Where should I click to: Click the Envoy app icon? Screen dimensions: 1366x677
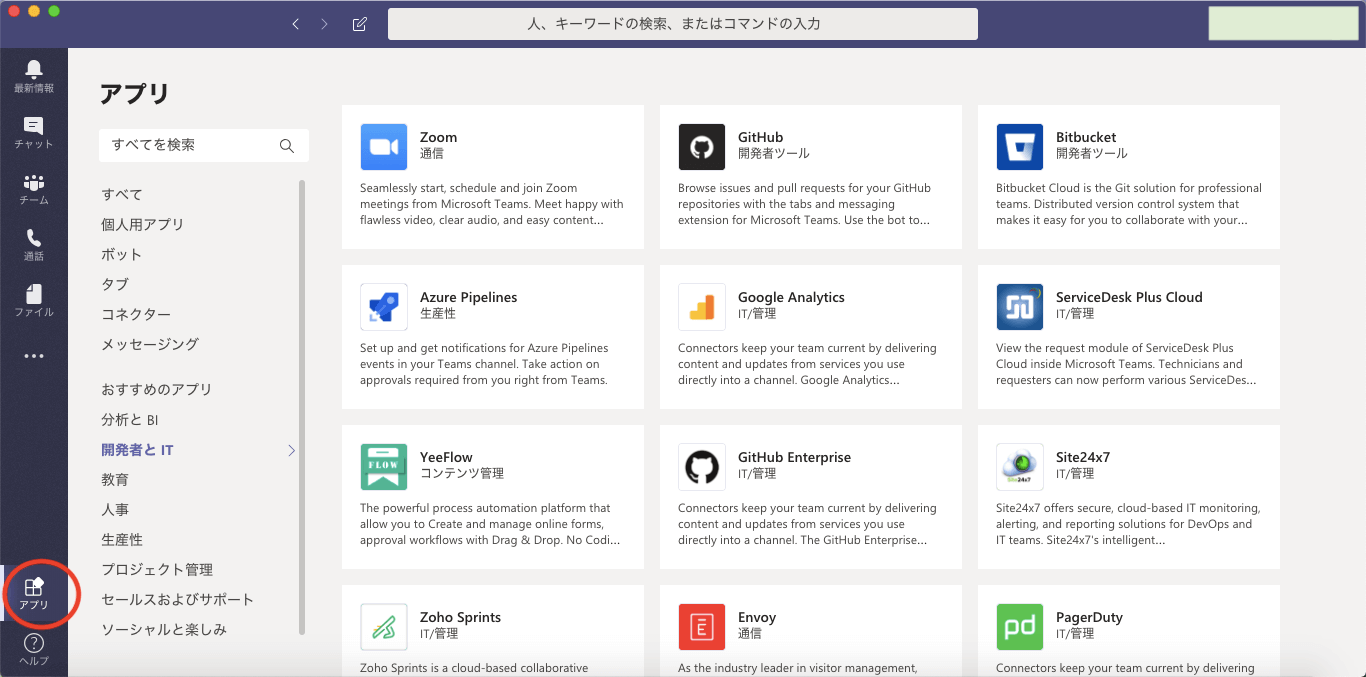[x=702, y=627]
